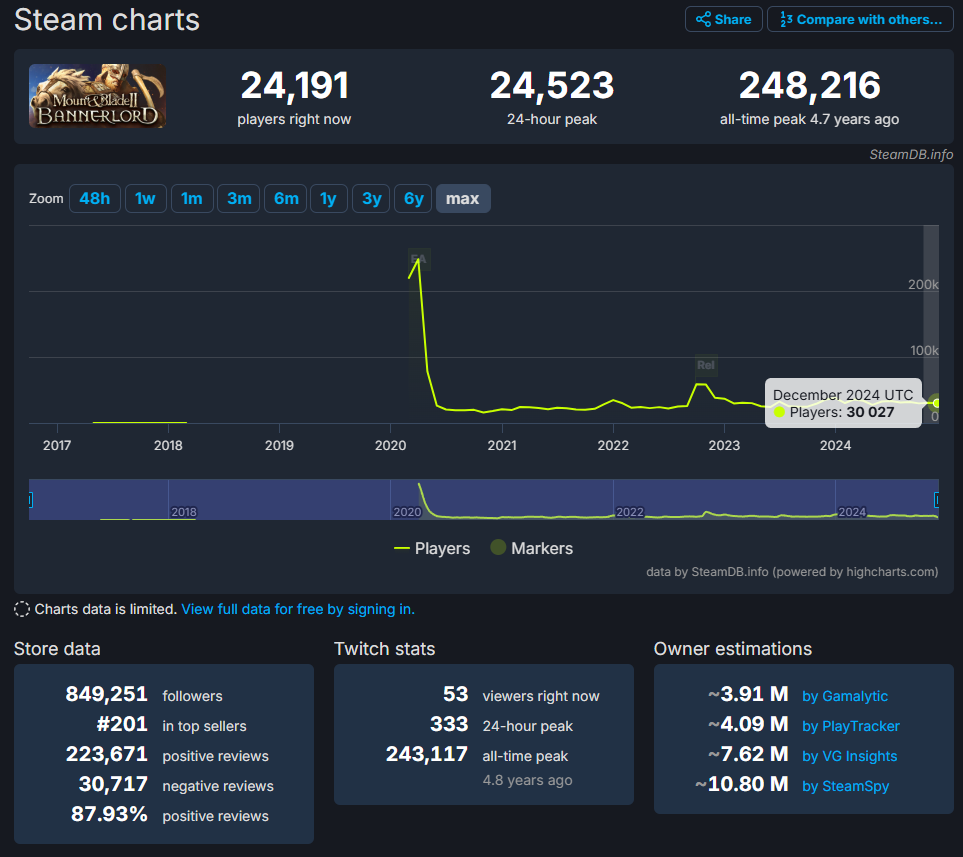Click the 24,523 24-hour peak value
This screenshot has width=963, height=857.
coord(552,85)
